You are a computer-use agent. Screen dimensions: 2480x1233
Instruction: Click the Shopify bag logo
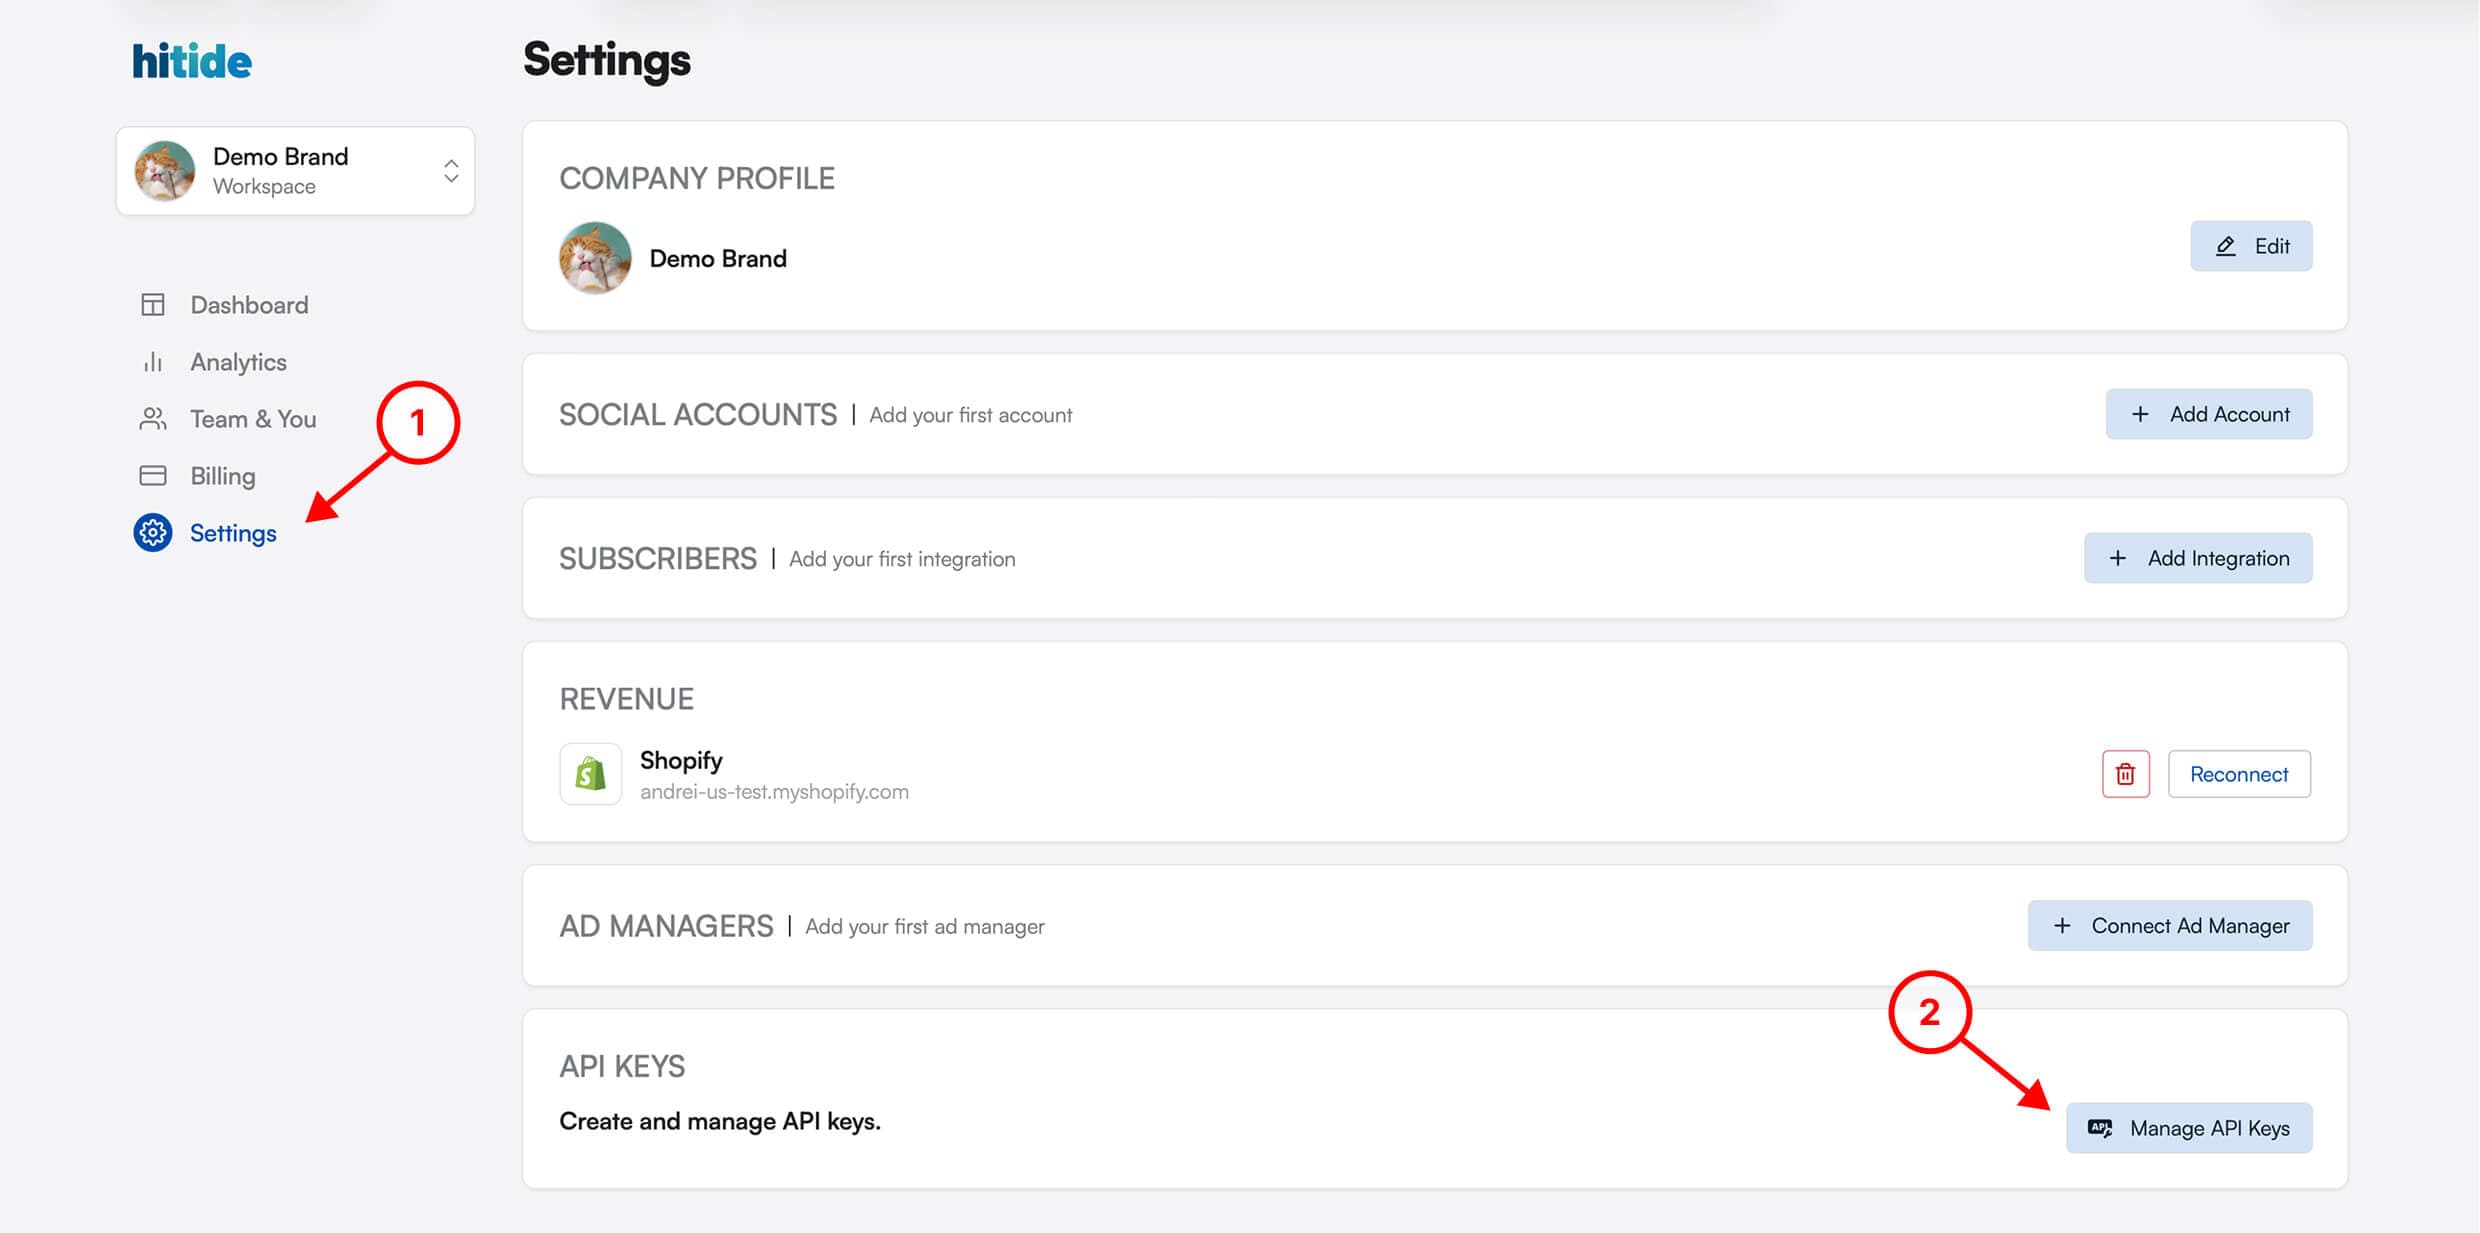click(x=590, y=774)
